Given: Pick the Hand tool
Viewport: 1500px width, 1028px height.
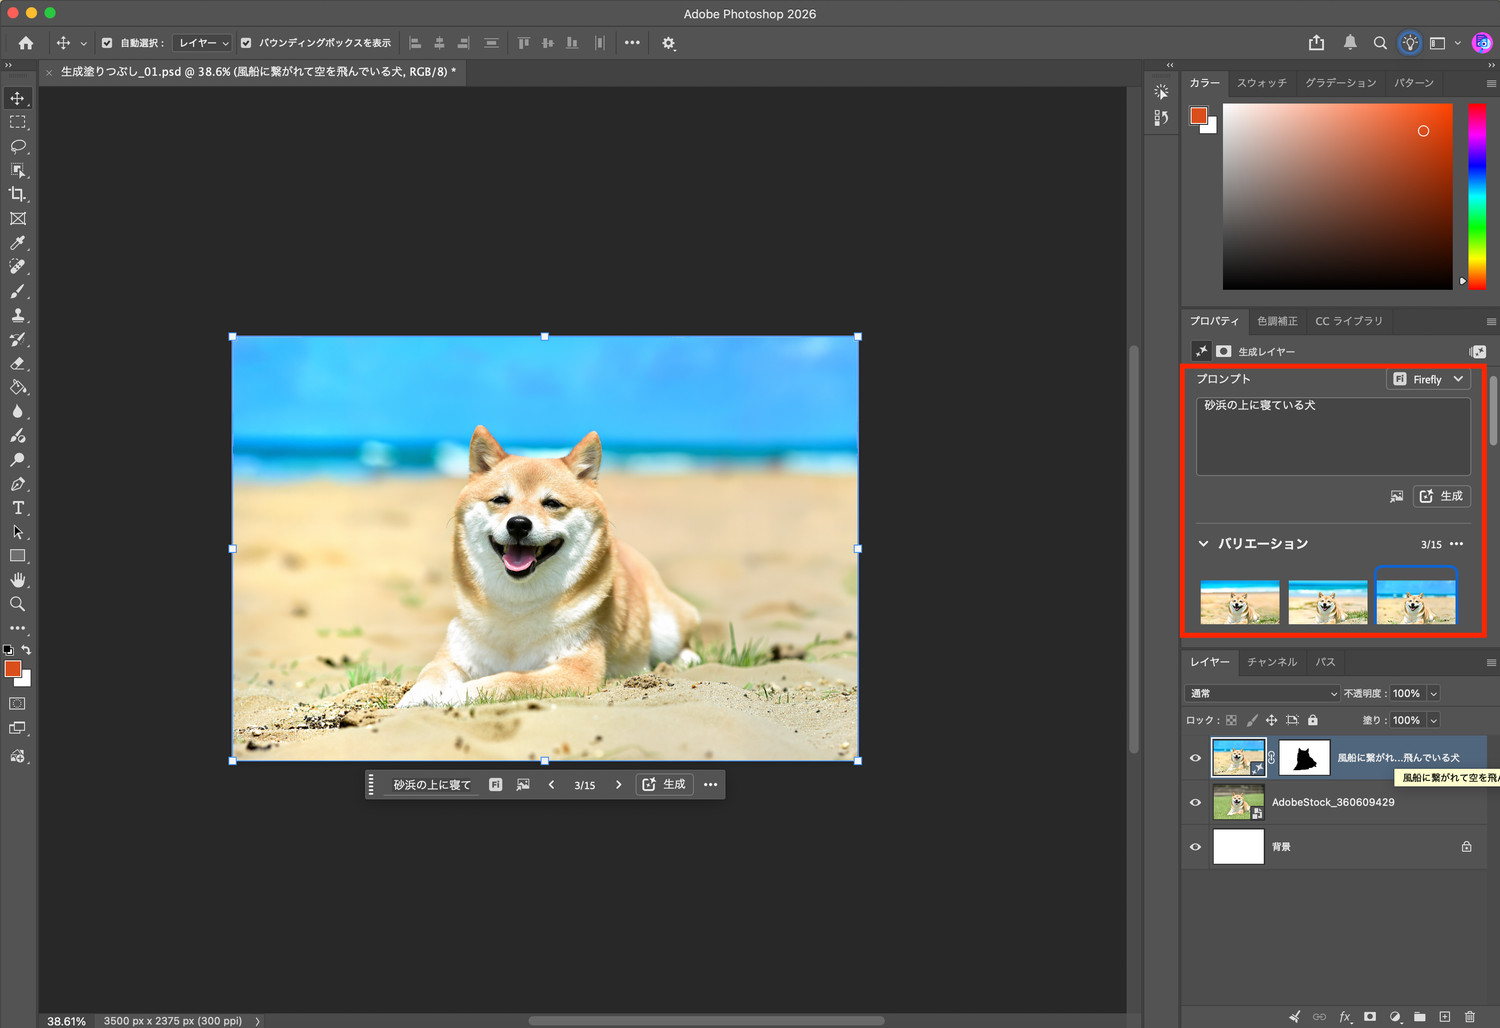Looking at the screenshot, I should pos(18,580).
